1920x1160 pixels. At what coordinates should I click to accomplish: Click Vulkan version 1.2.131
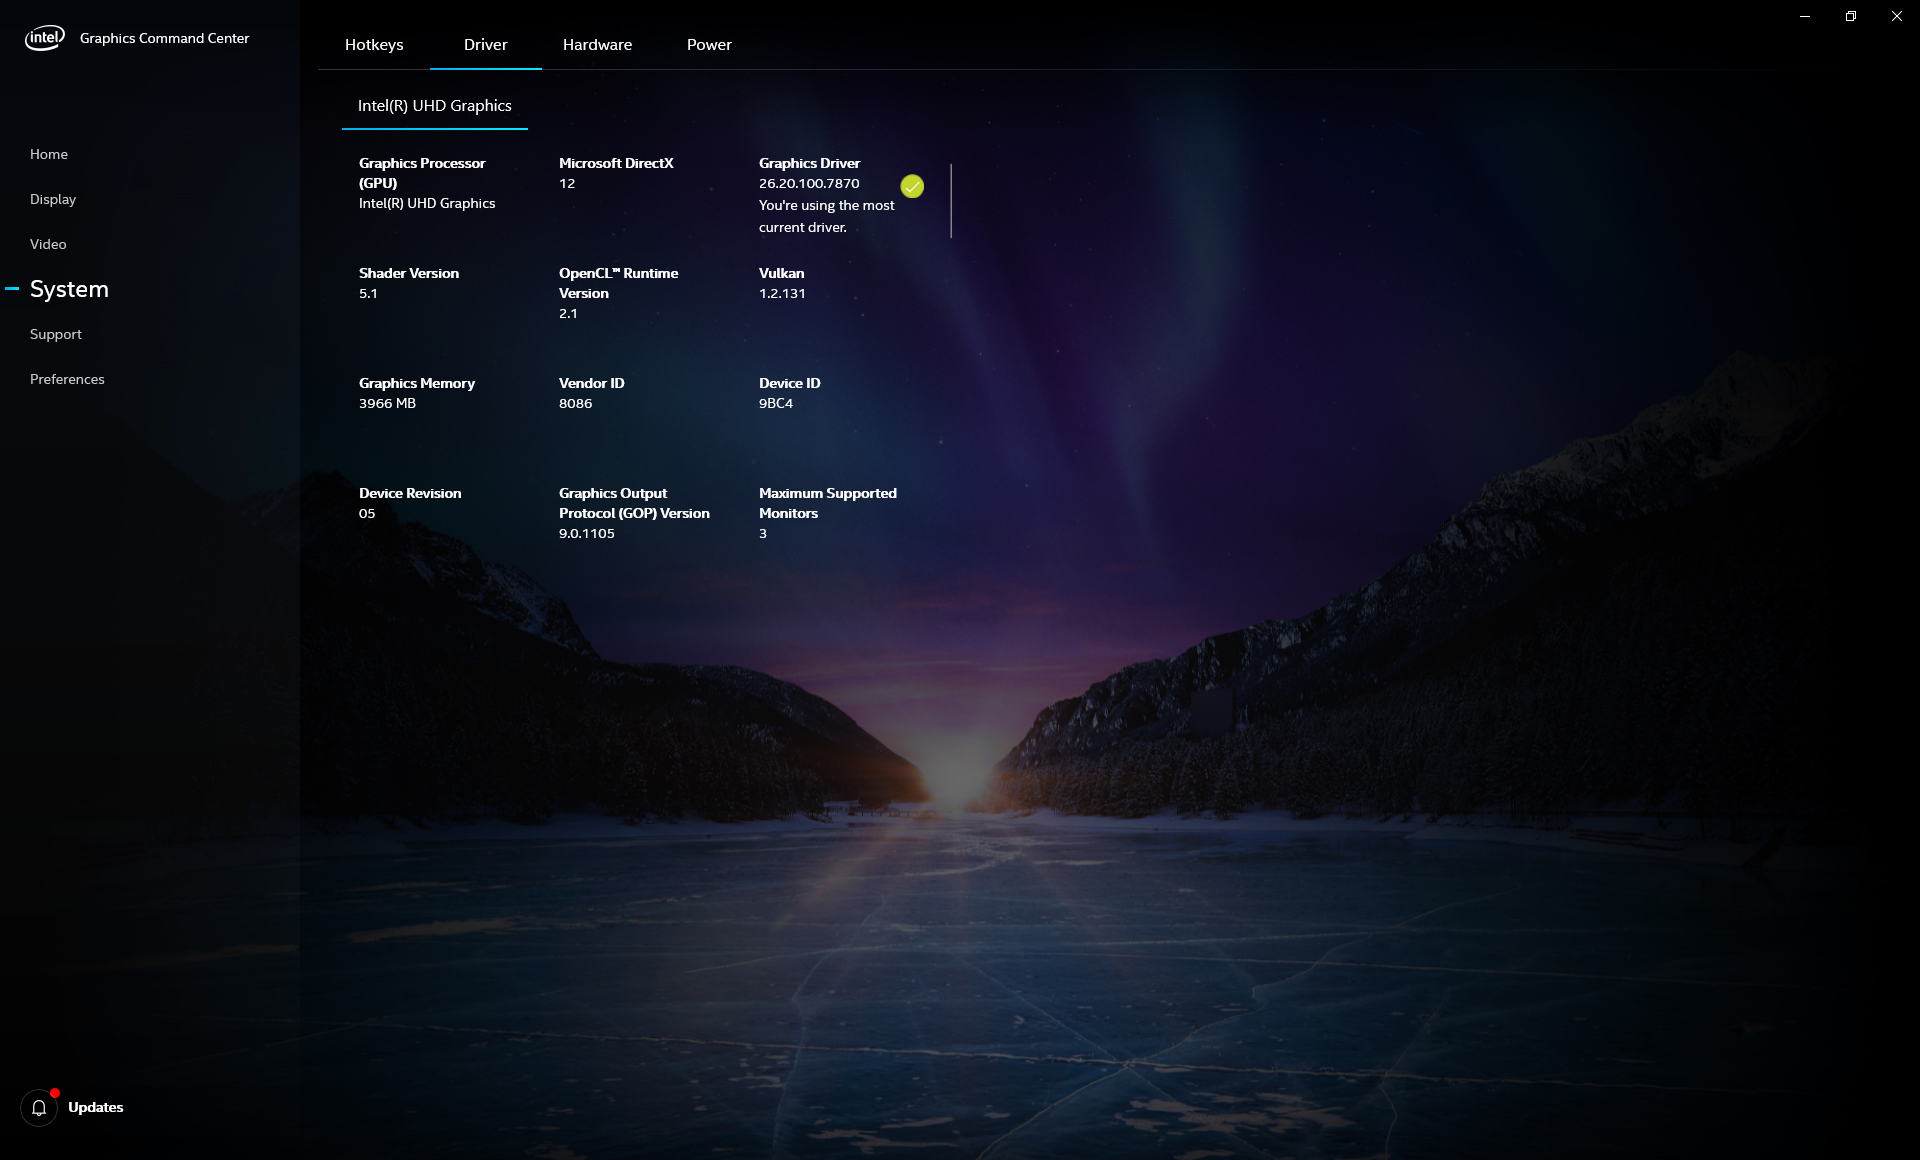pyautogui.click(x=782, y=293)
